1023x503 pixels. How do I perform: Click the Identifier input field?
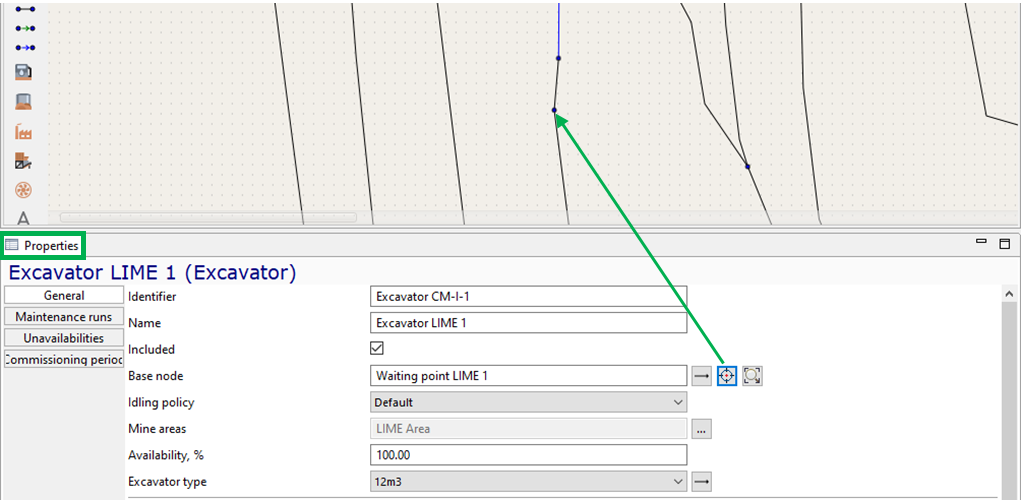528,297
